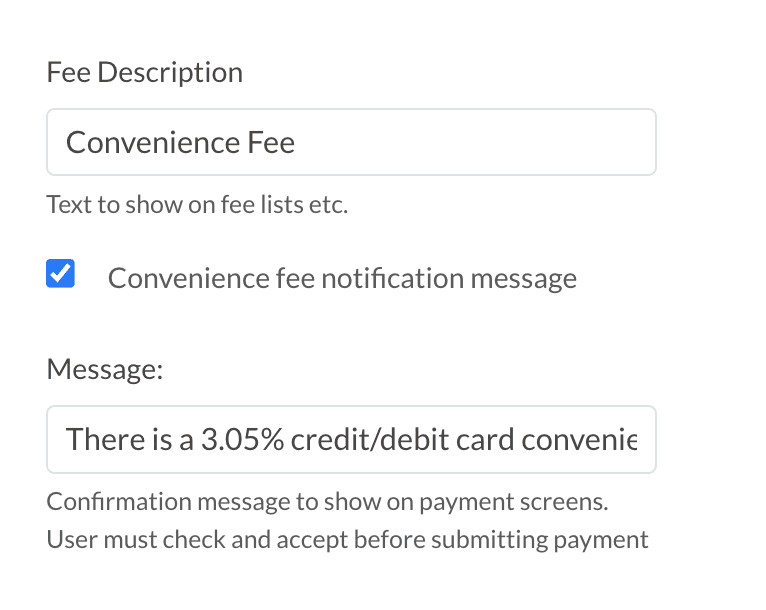The height and width of the screenshot is (610, 766).
Task: Place cursor on 'Fee' in the Fee Description box
Action: tap(271, 142)
